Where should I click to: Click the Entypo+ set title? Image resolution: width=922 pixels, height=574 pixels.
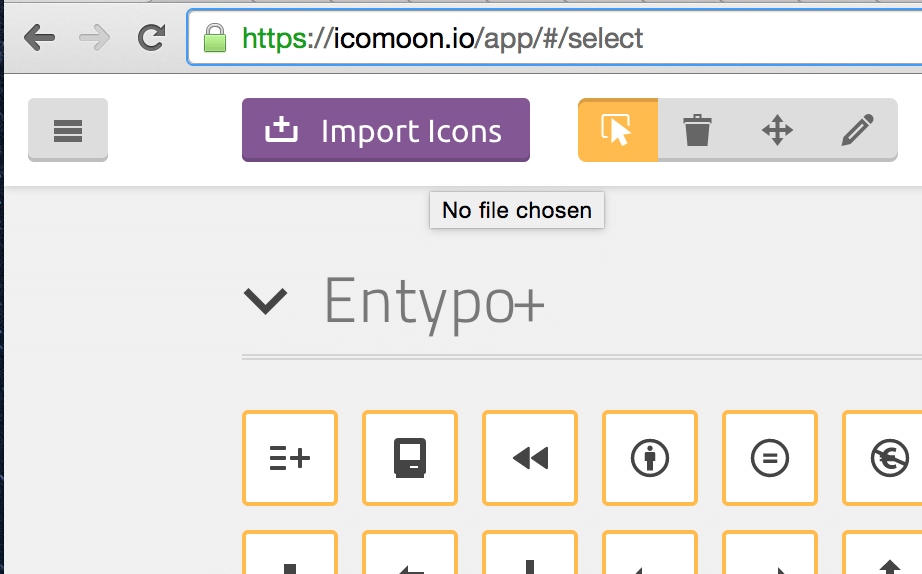[x=434, y=300]
